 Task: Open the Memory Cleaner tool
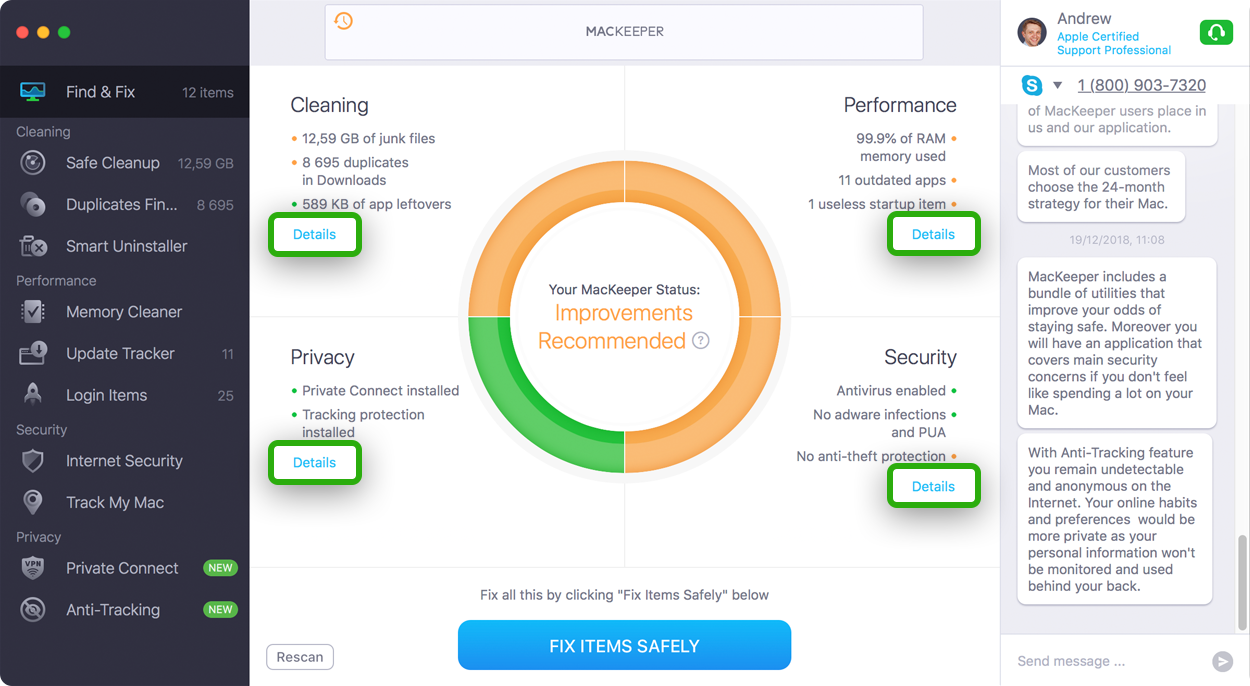[x=124, y=312]
